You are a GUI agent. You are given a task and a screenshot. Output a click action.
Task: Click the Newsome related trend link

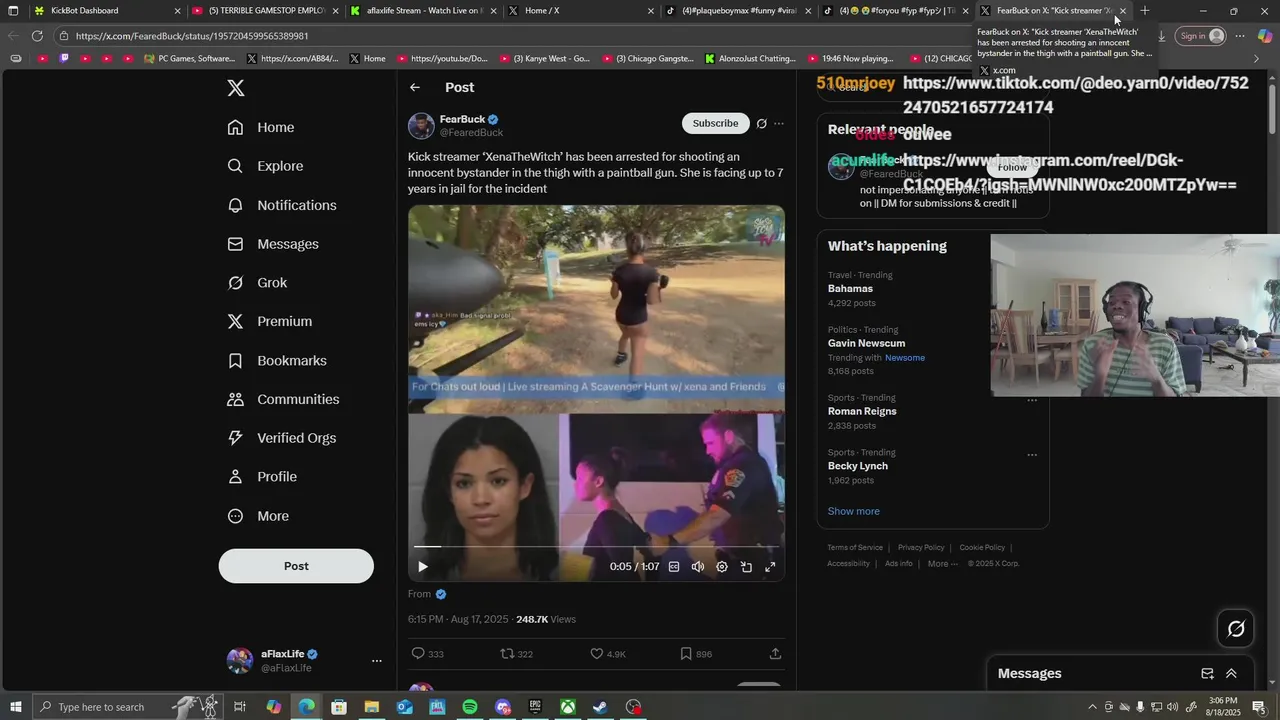coord(905,358)
